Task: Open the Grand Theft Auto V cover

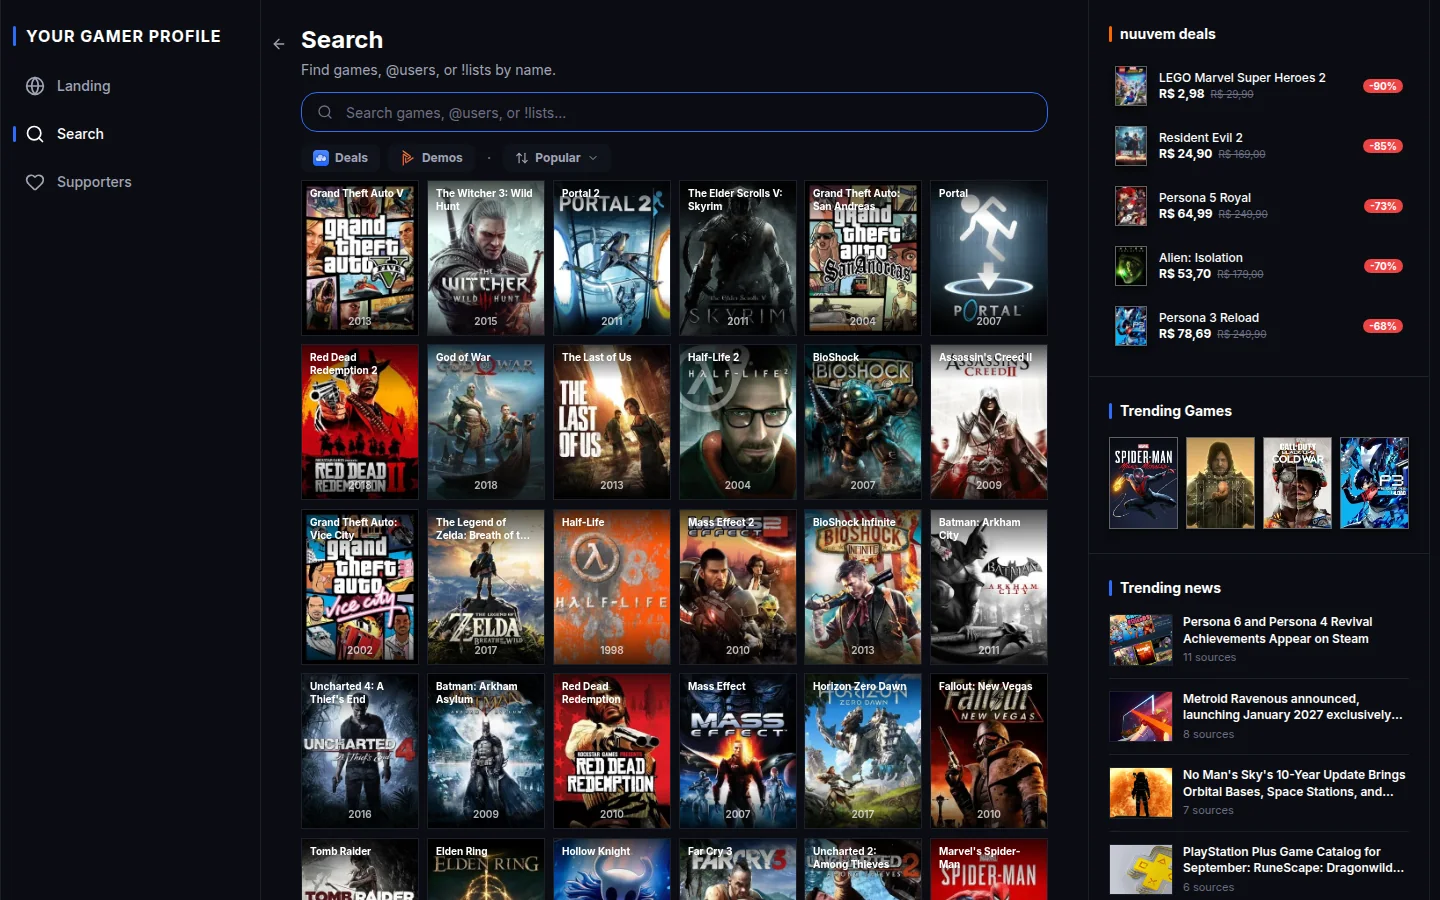Action: click(360, 258)
